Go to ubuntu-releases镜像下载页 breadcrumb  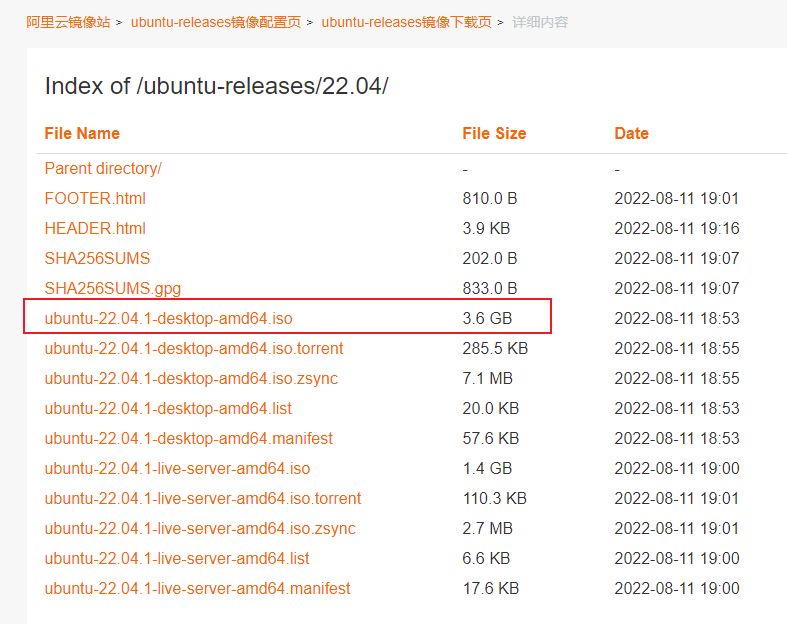pyautogui.click(x=407, y=23)
